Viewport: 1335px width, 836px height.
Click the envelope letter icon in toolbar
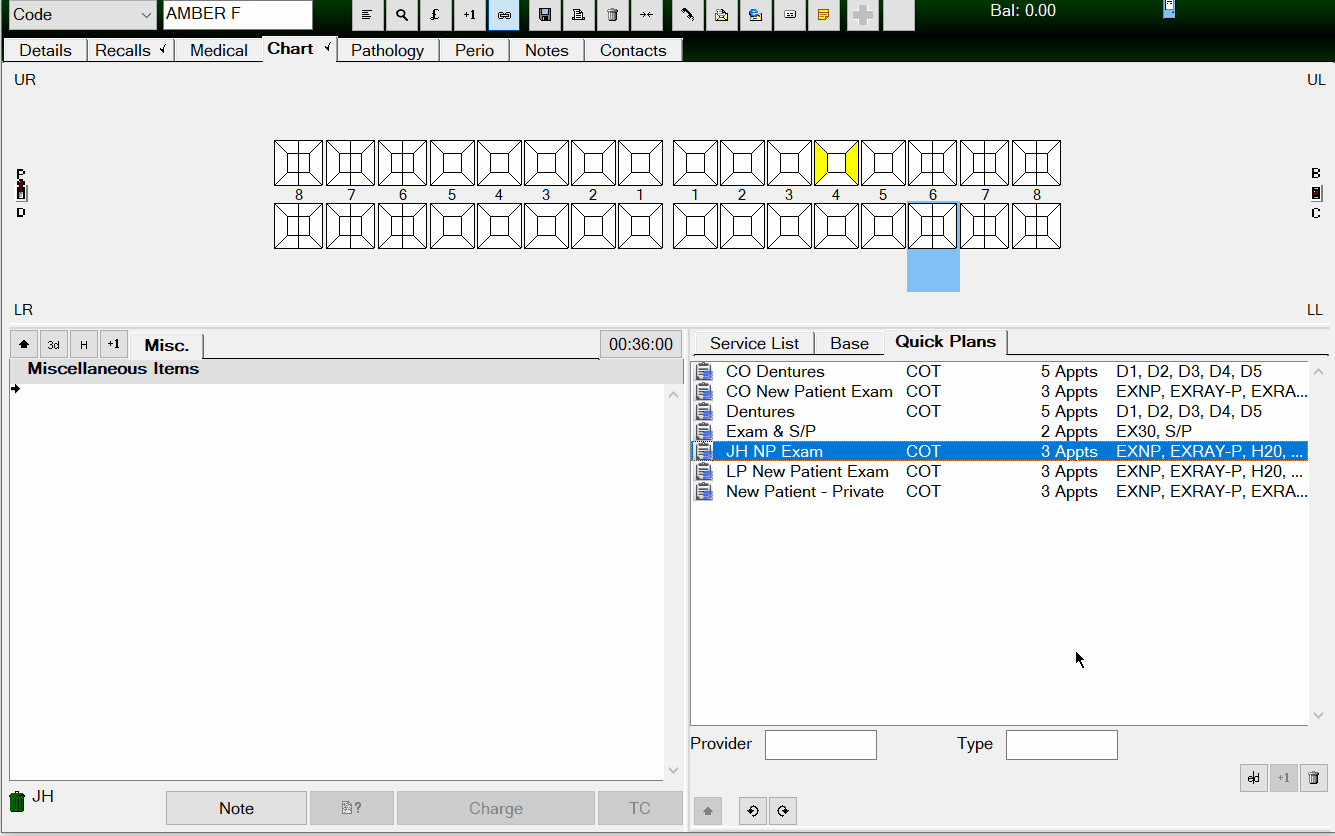pos(721,15)
